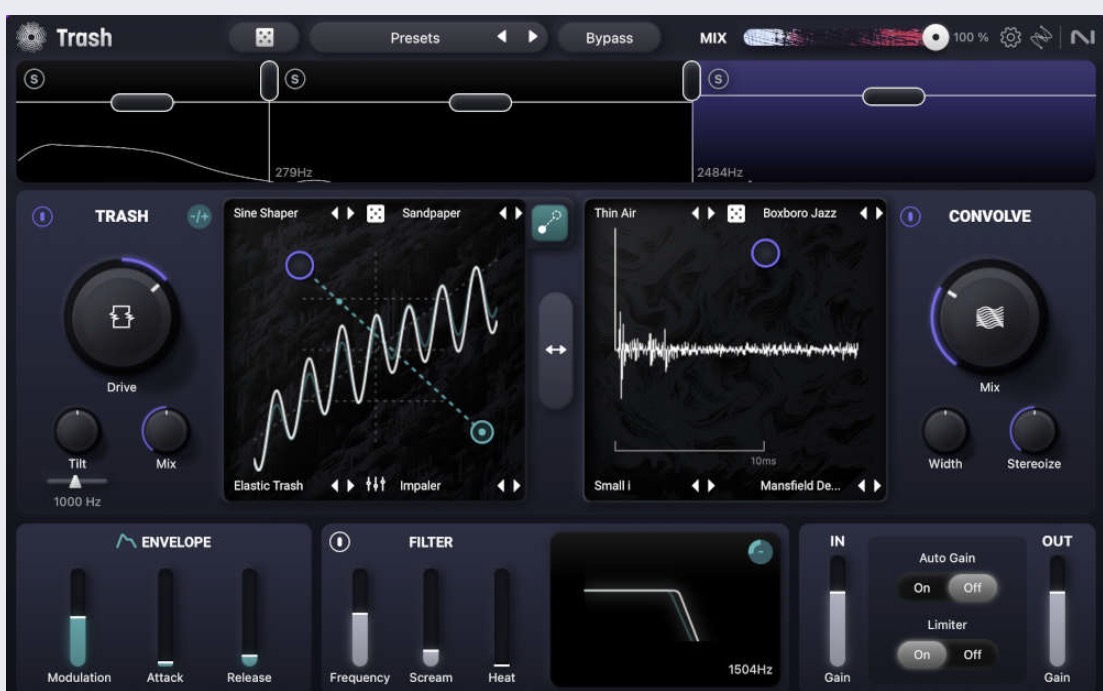1103x691 pixels.
Task: Open the Presets menu
Action: (415, 38)
